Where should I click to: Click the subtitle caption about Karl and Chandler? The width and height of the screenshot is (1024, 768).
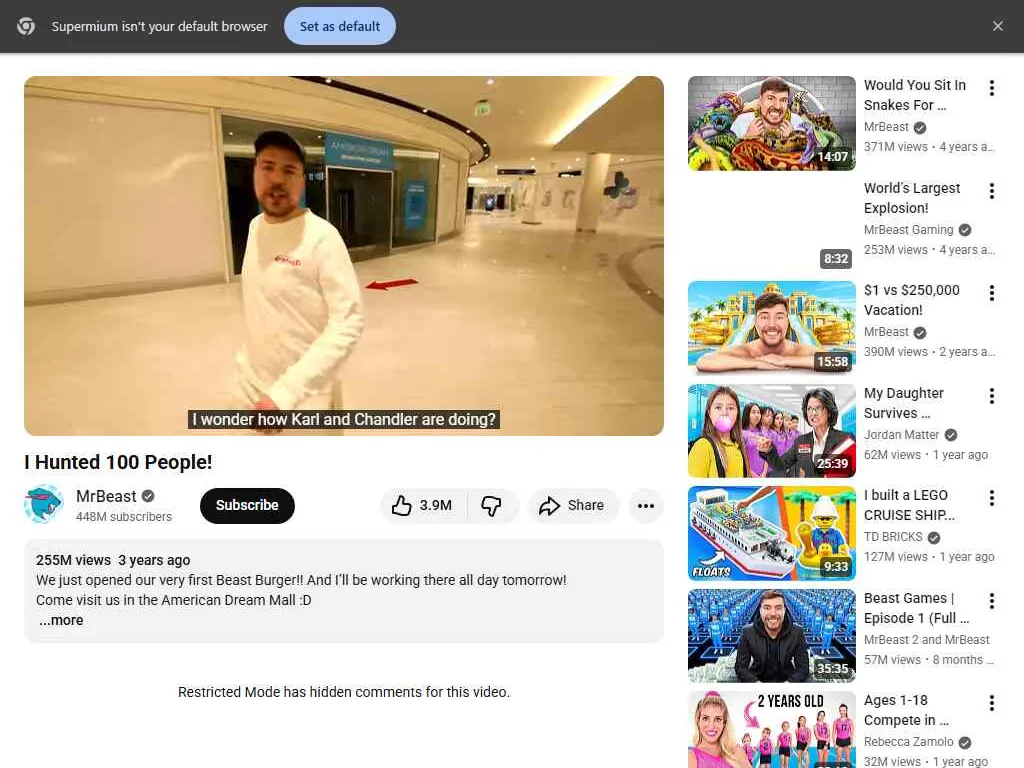[344, 419]
